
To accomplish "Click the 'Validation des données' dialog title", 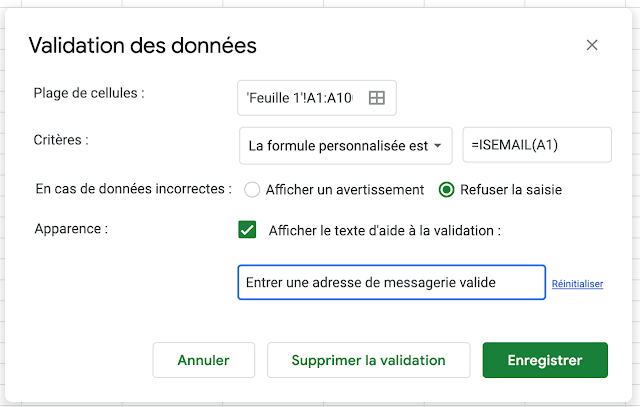I will pyautogui.click(x=143, y=45).
